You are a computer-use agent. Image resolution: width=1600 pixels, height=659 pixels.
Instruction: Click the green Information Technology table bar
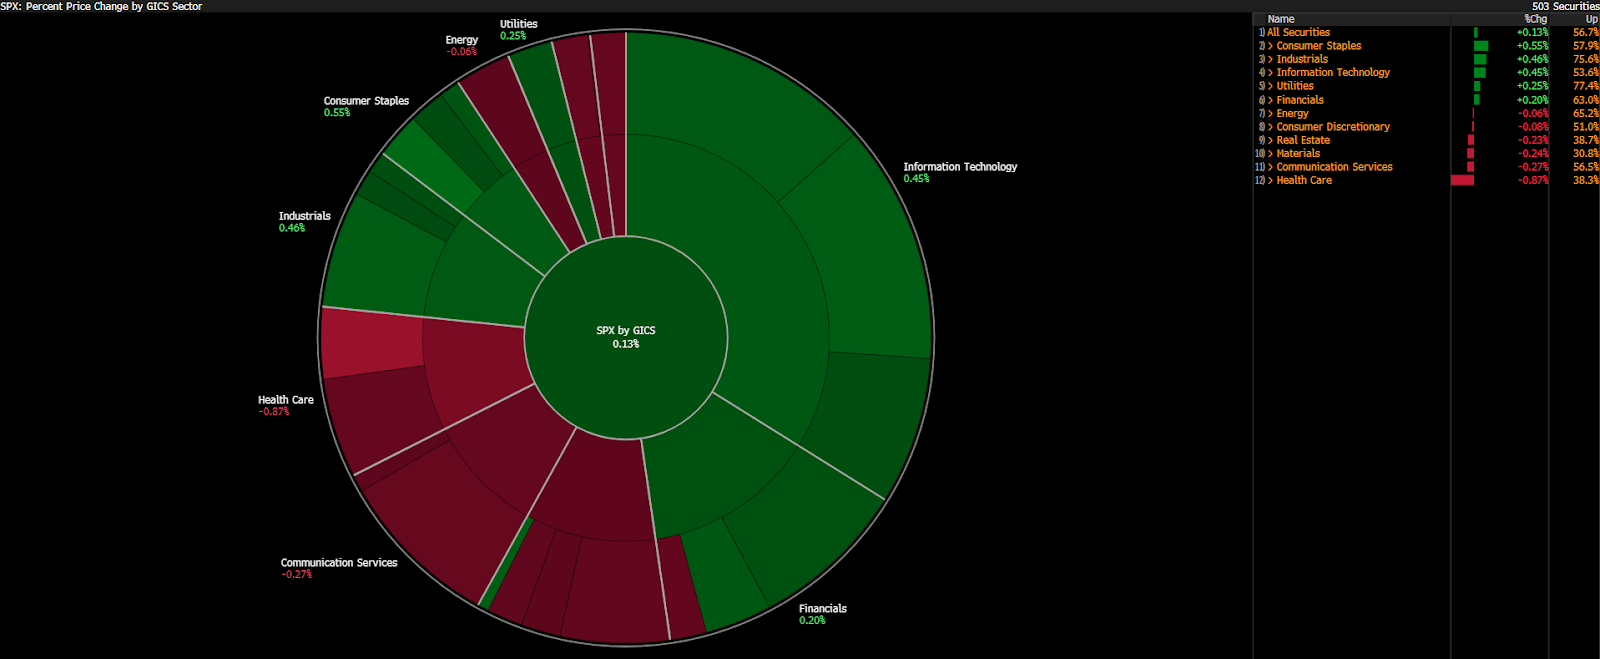[x=1480, y=73]
